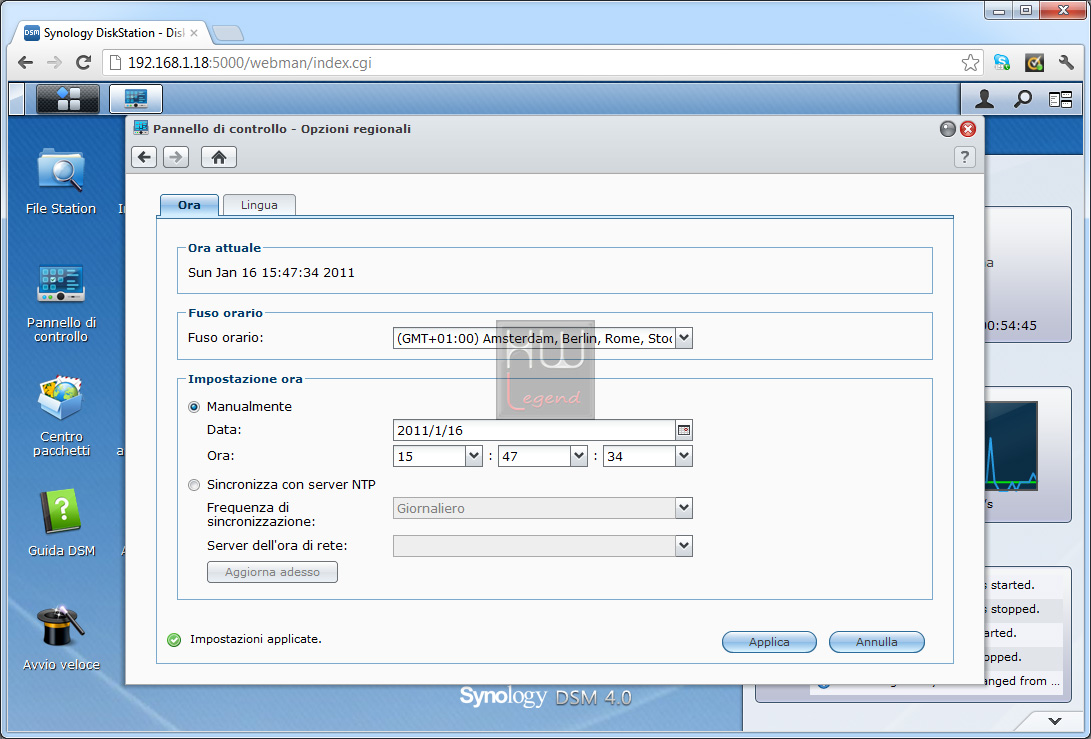This screenshot has height=739, width=1091.
Task: Click the Applica button
Action: pyautogui.click(x=769, y=642)
